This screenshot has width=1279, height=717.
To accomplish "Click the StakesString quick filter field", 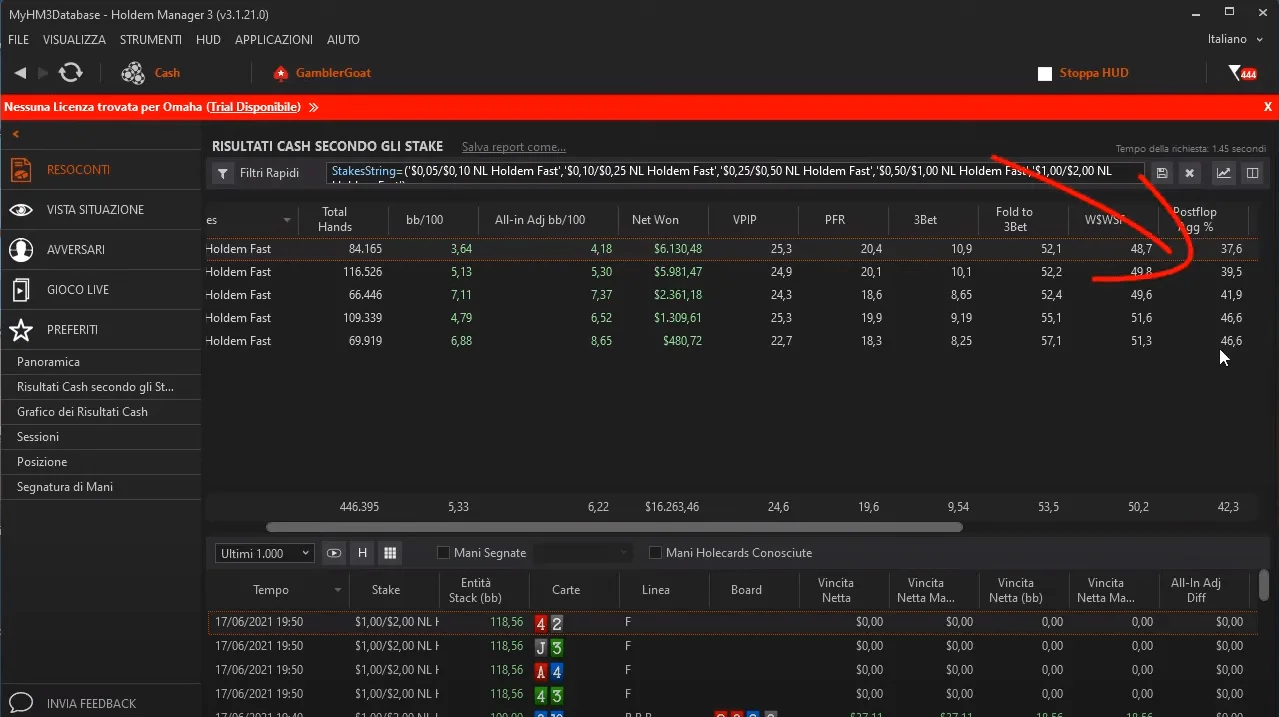I will click(735, 172).
